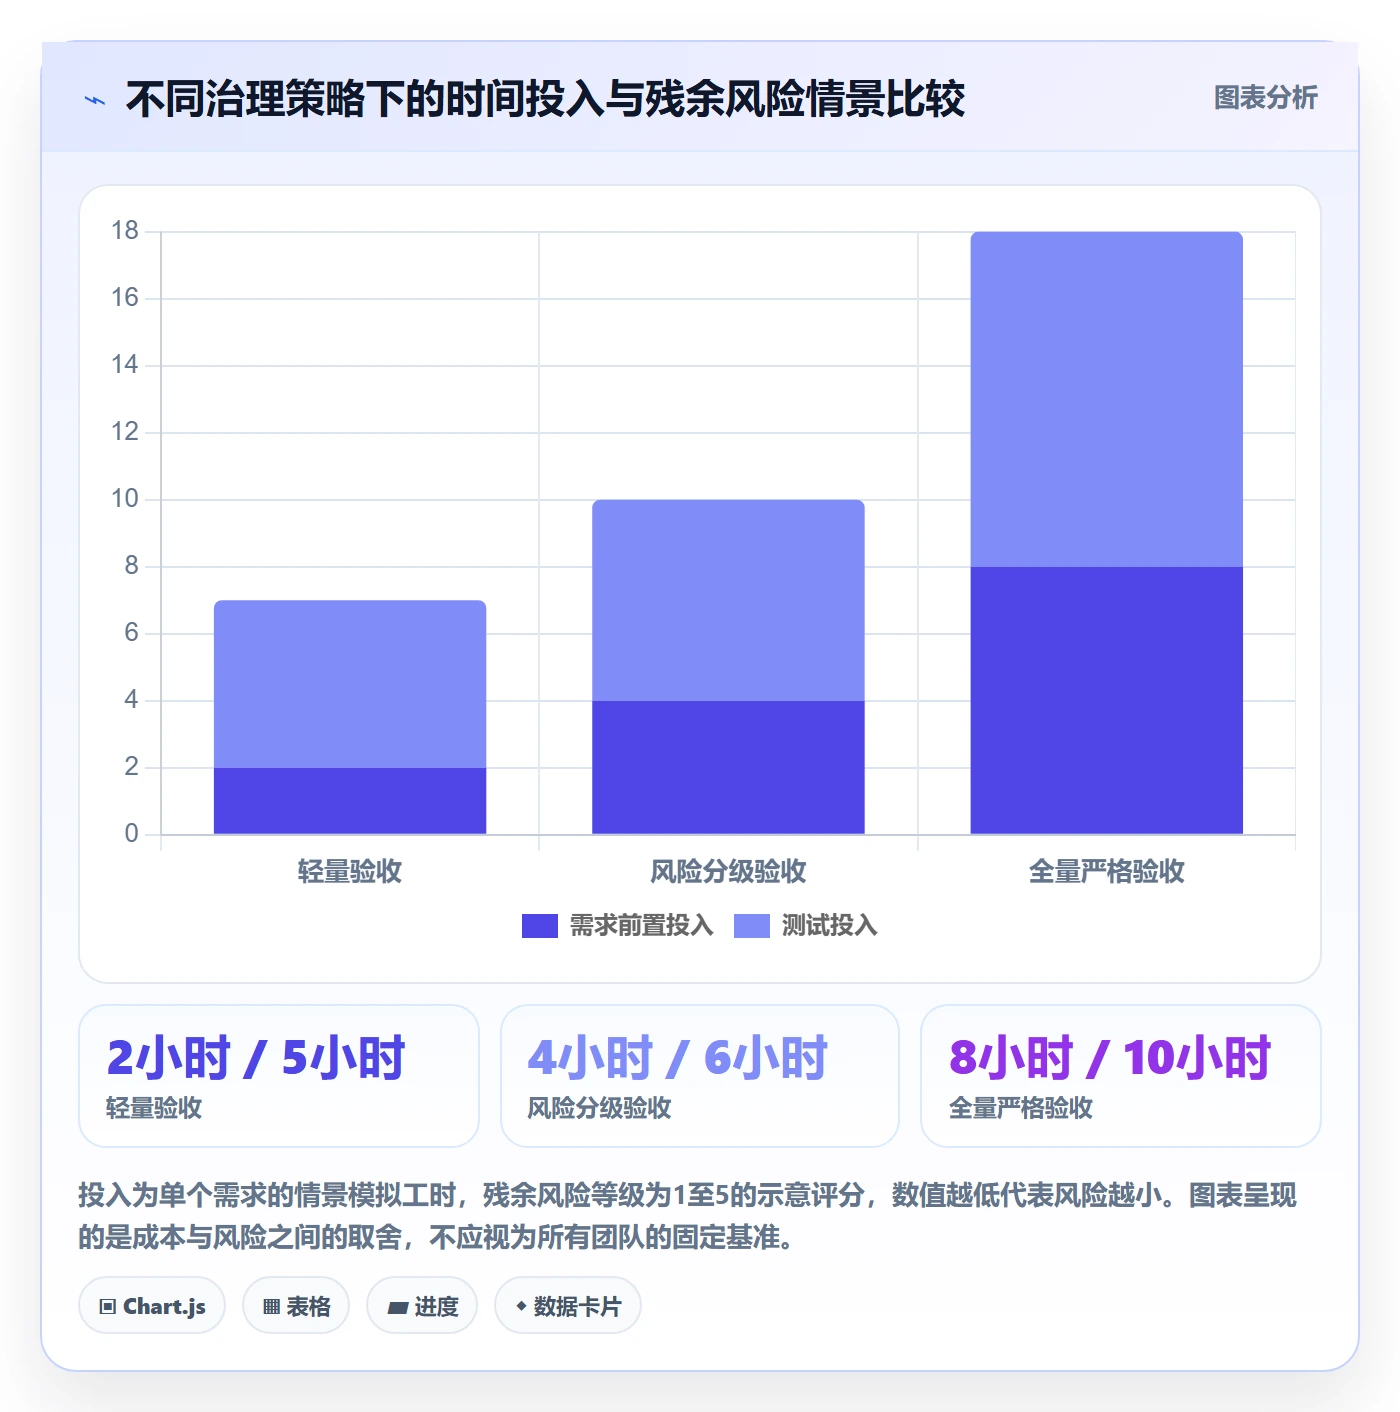Click the 图表分析 label in header
The image size is (1400, 1412).
click(x=1265, y=98)
